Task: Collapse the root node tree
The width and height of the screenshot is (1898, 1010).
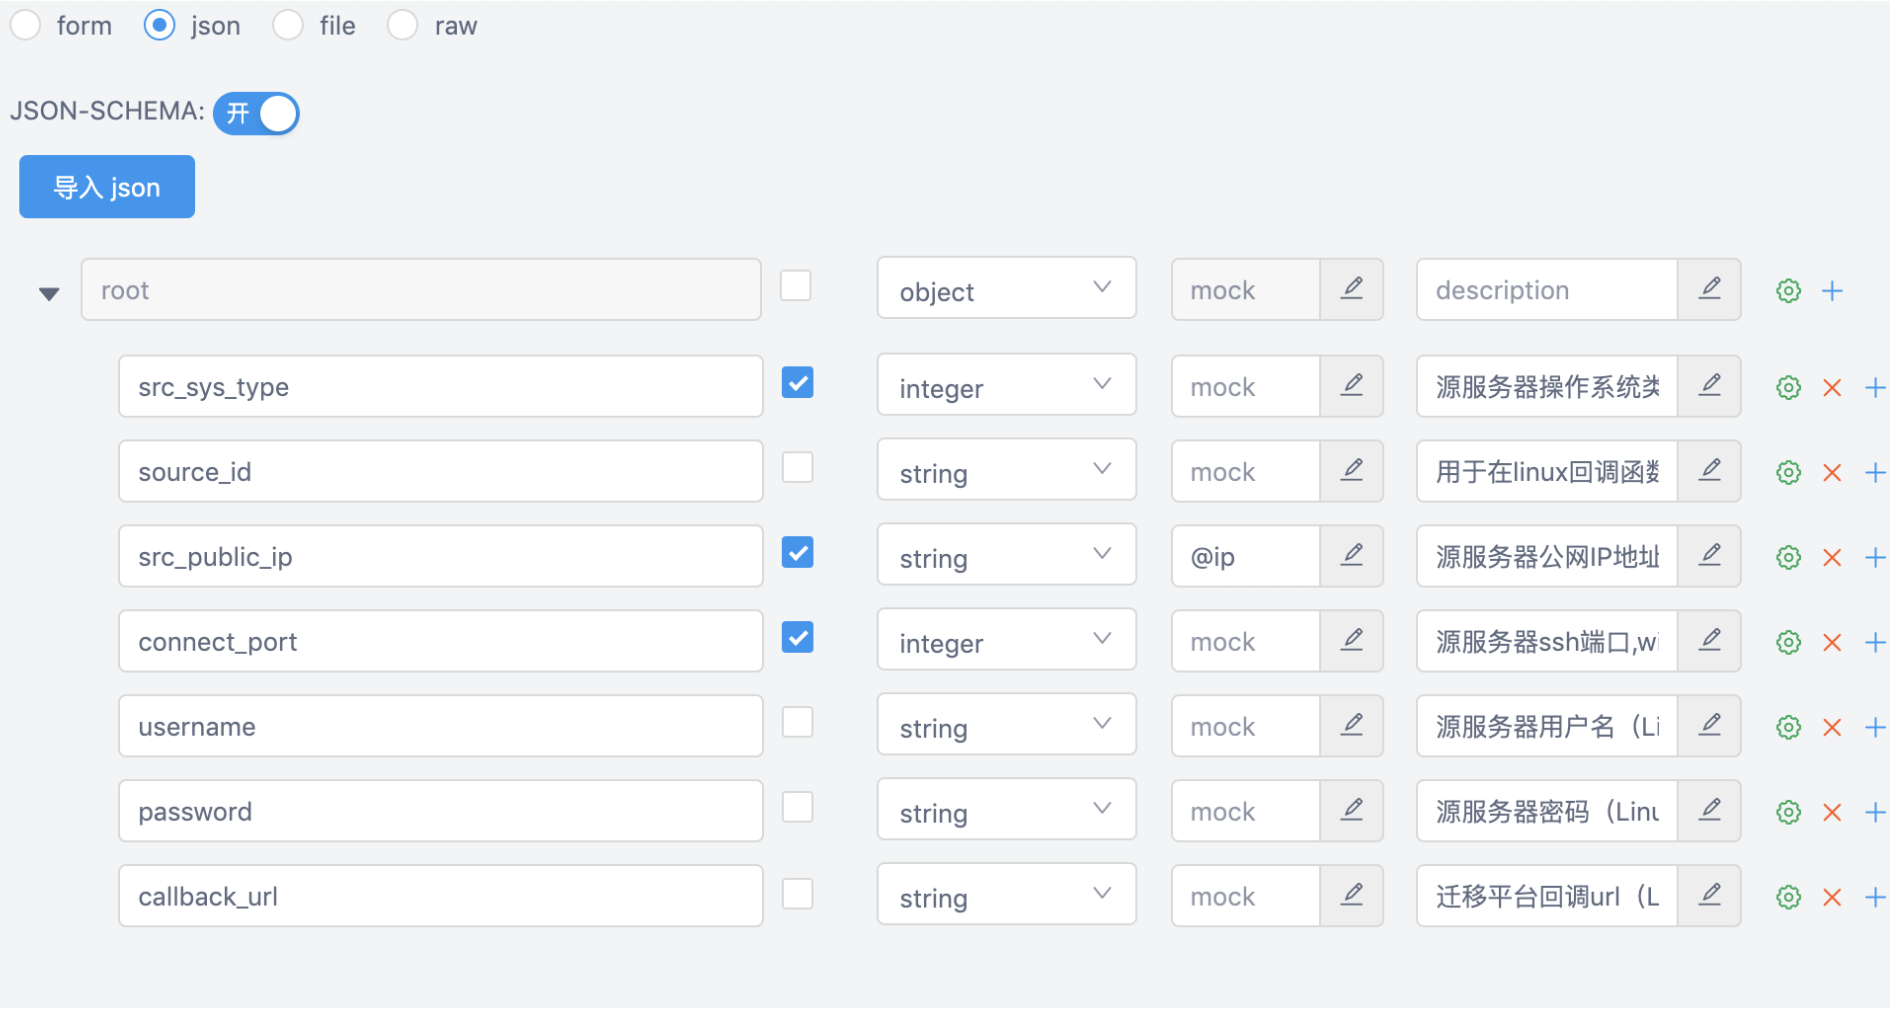Action: pyautogui.click(x=49, y=293)
